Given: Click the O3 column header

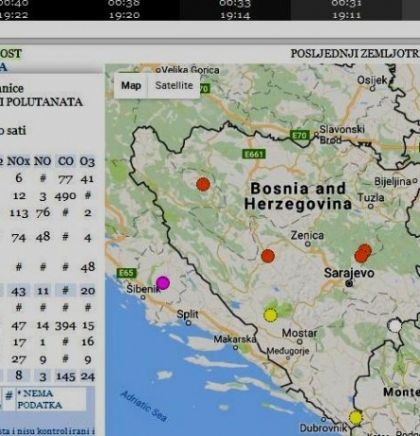Looking at the screenshot, I should point(87,161).
